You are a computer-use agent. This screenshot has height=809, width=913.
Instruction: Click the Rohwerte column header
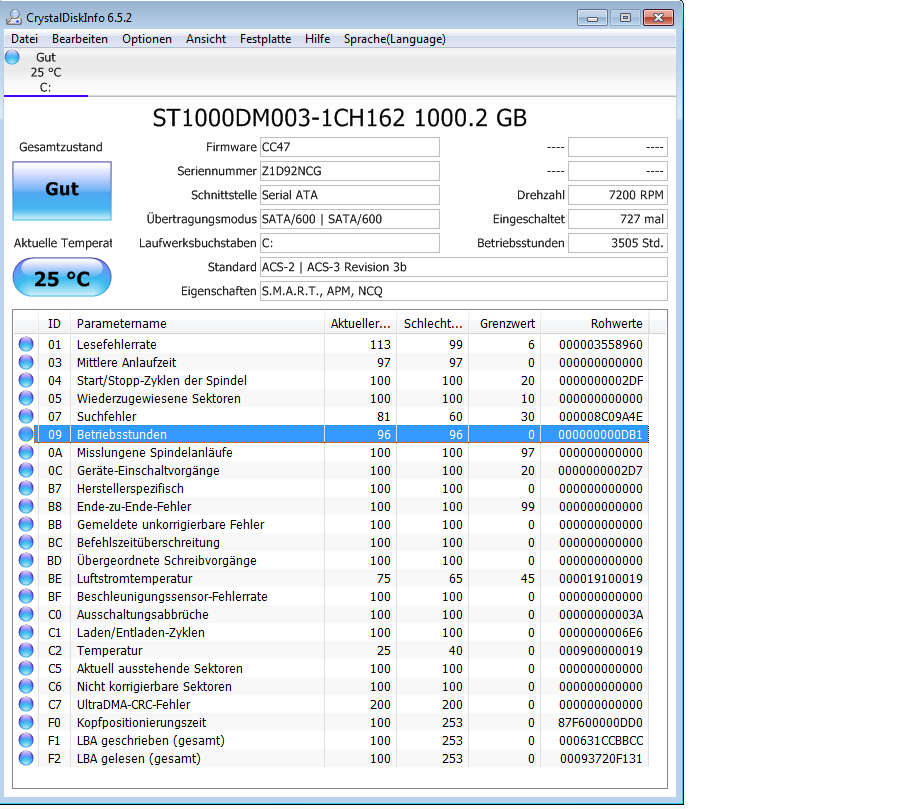(x=594, y=324)
